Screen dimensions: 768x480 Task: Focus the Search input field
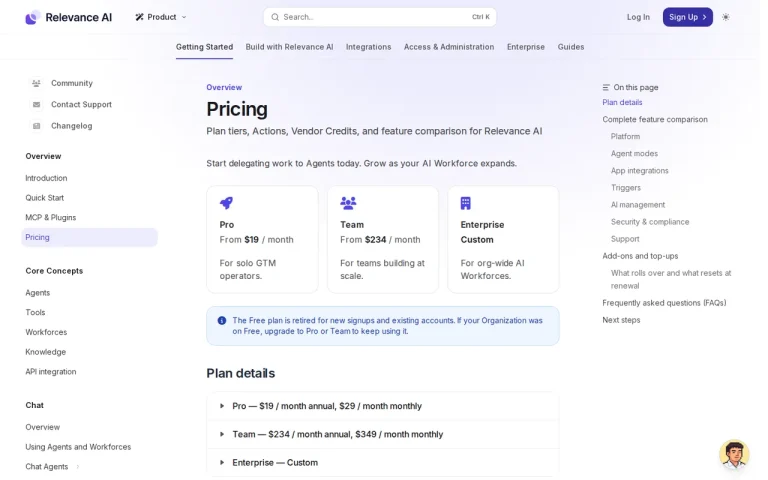[380, 17]
